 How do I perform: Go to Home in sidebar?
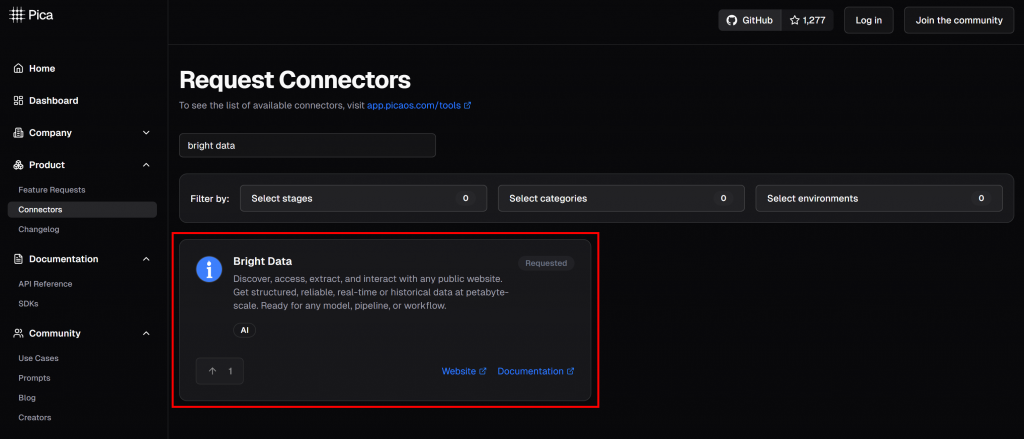coord(42,69)
